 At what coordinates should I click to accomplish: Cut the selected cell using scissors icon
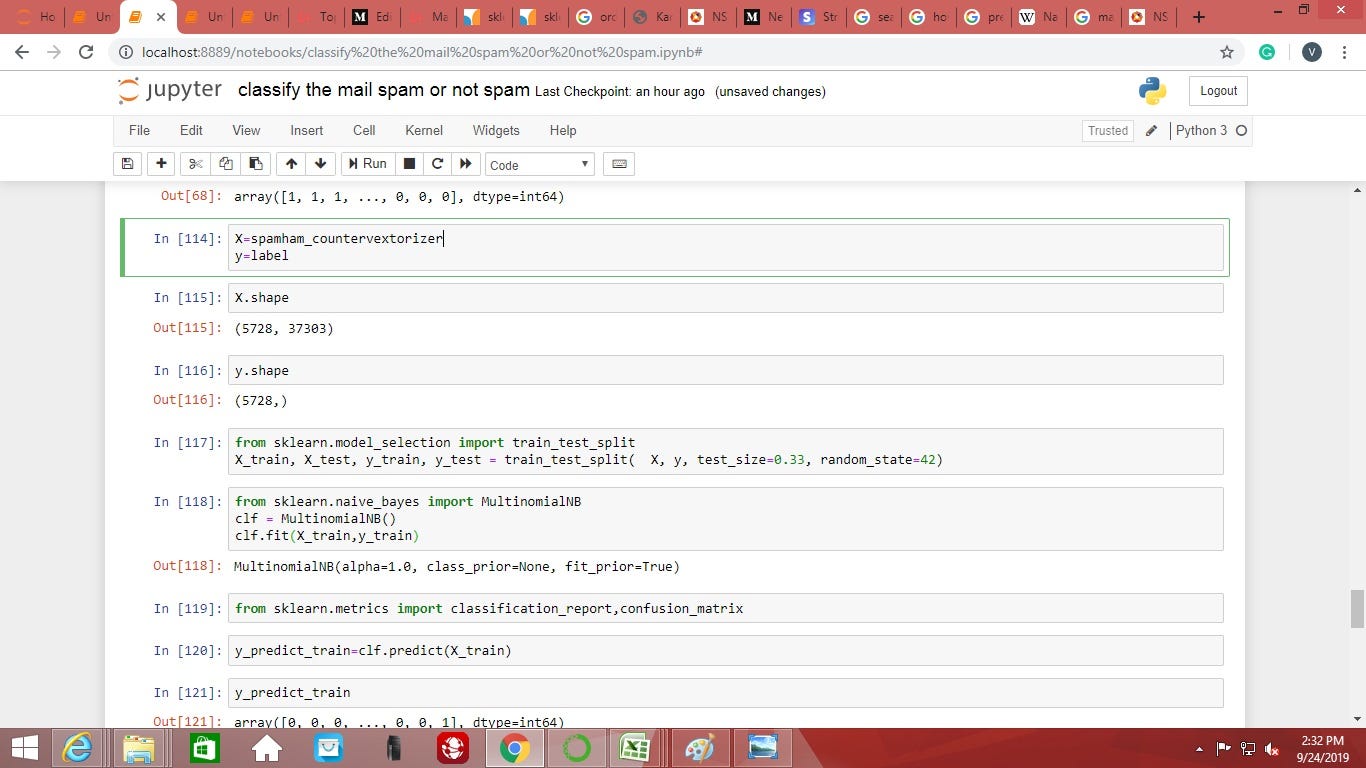[194, 163]
